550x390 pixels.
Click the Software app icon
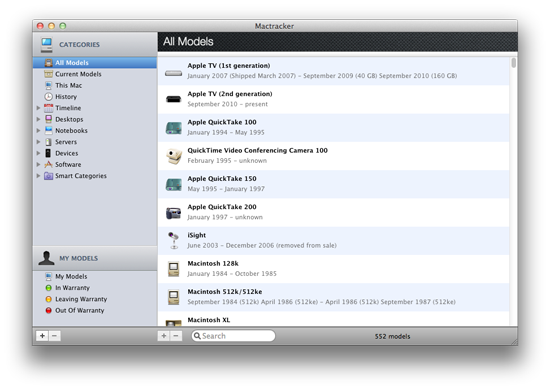point(48,164)
